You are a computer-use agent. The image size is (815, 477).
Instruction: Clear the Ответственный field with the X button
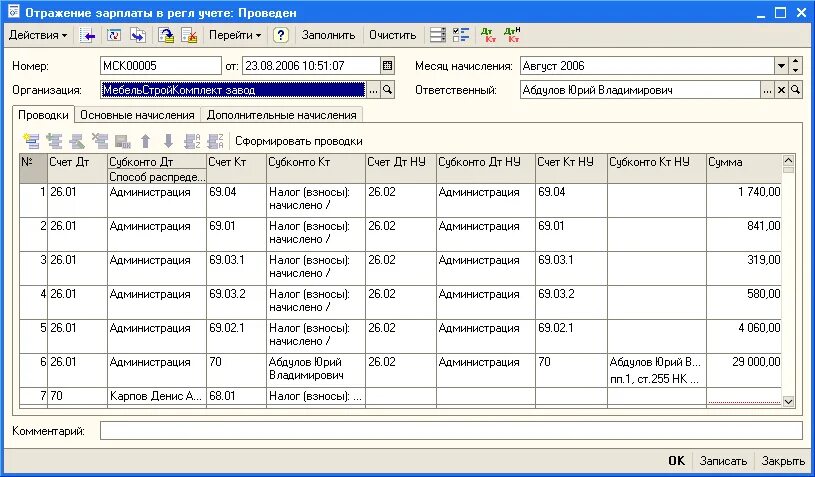point(781,90)
